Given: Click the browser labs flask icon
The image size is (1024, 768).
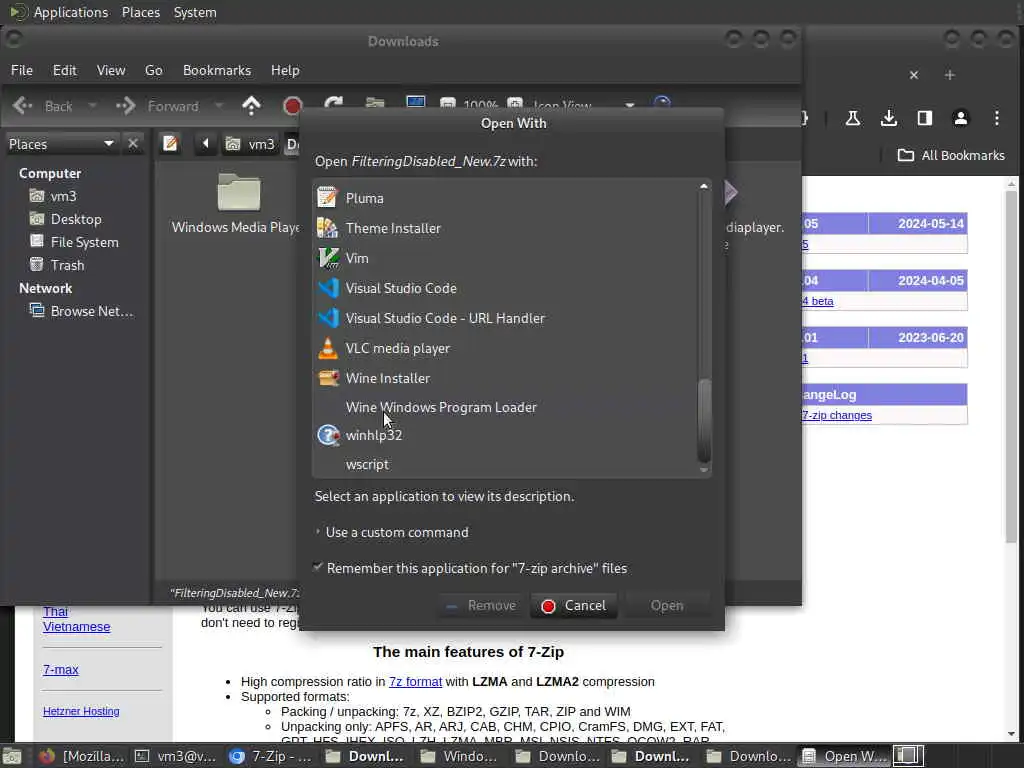Looking at the screenshot, I should pyautogui.click(x=852, y=118).
